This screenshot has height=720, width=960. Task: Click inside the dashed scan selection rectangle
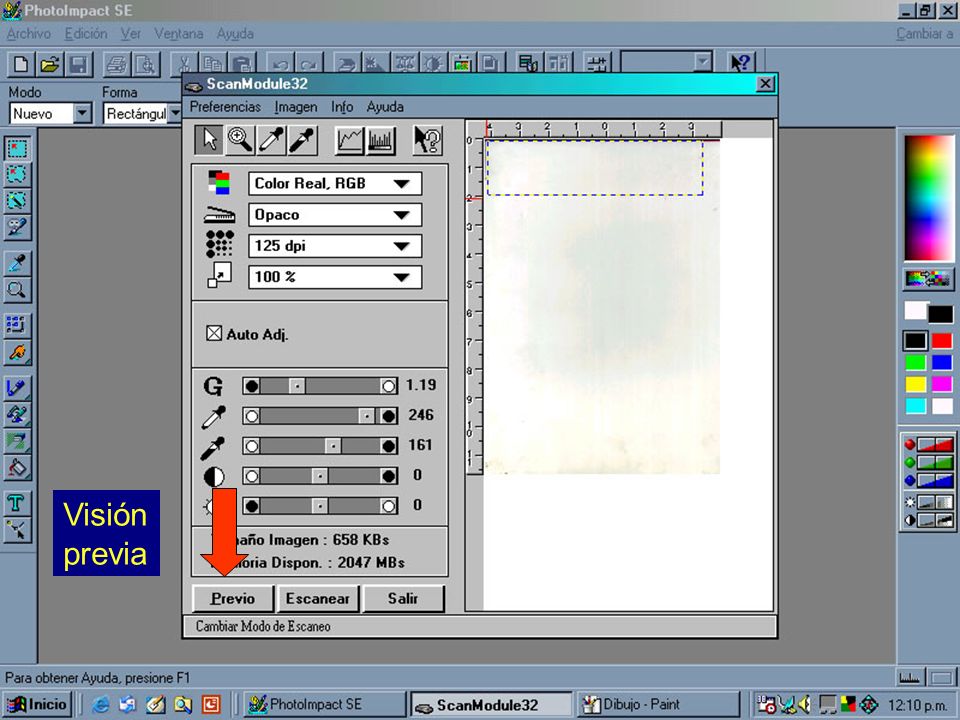[x=594, y=168]
